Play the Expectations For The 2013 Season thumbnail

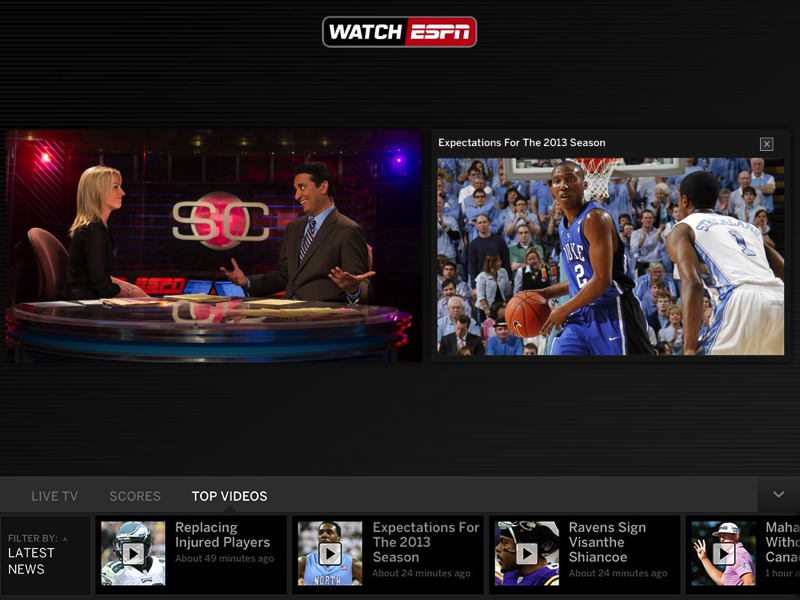click(330, 554)
